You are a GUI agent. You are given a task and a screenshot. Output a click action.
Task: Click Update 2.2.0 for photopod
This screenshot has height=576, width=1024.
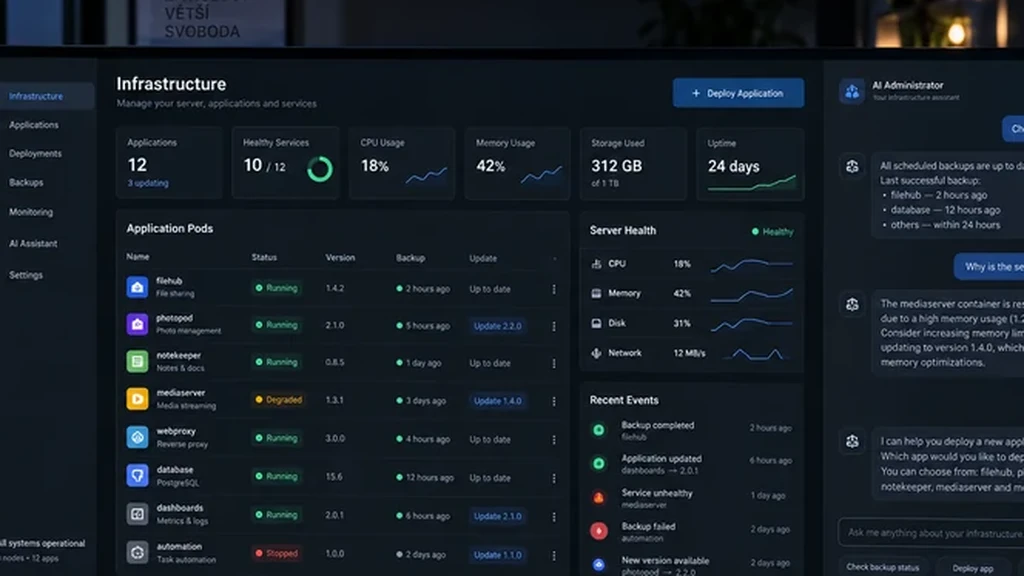[498, 326]
